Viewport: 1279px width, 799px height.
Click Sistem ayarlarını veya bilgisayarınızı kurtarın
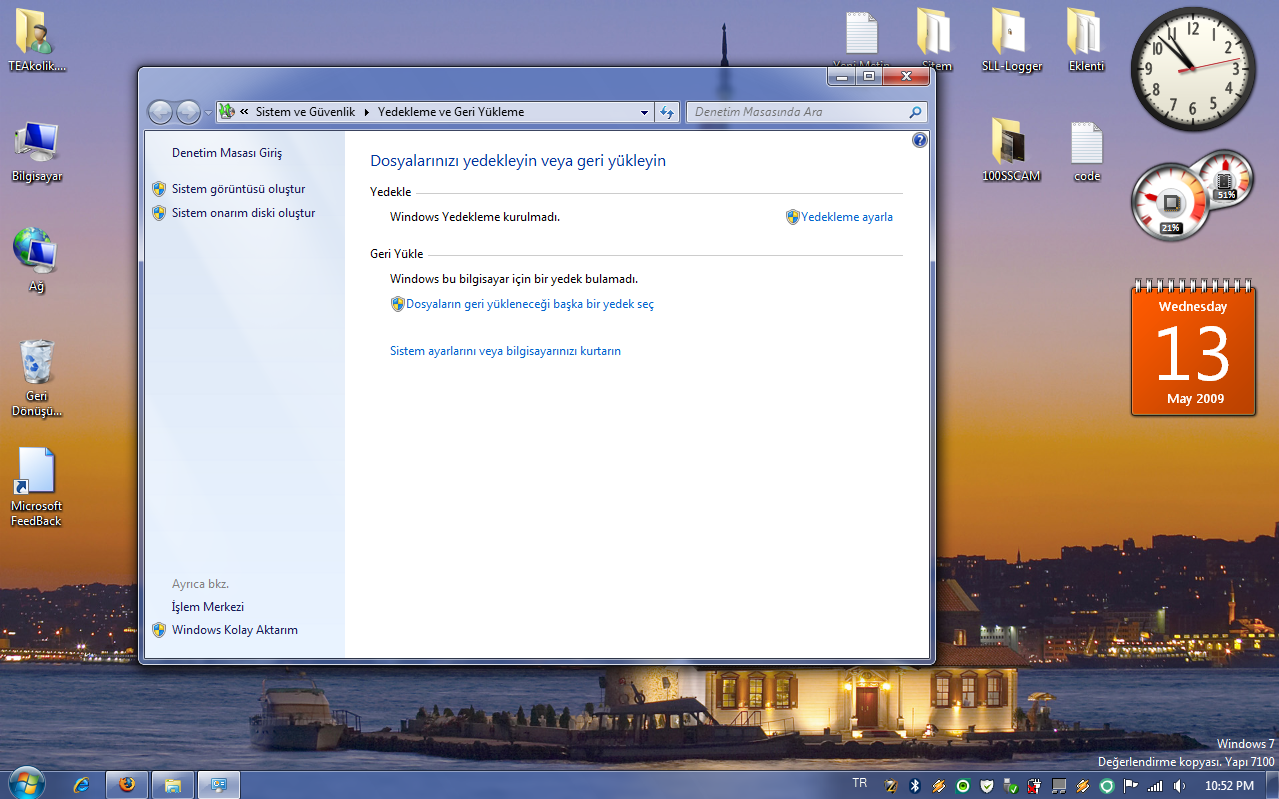click(505, 351)
